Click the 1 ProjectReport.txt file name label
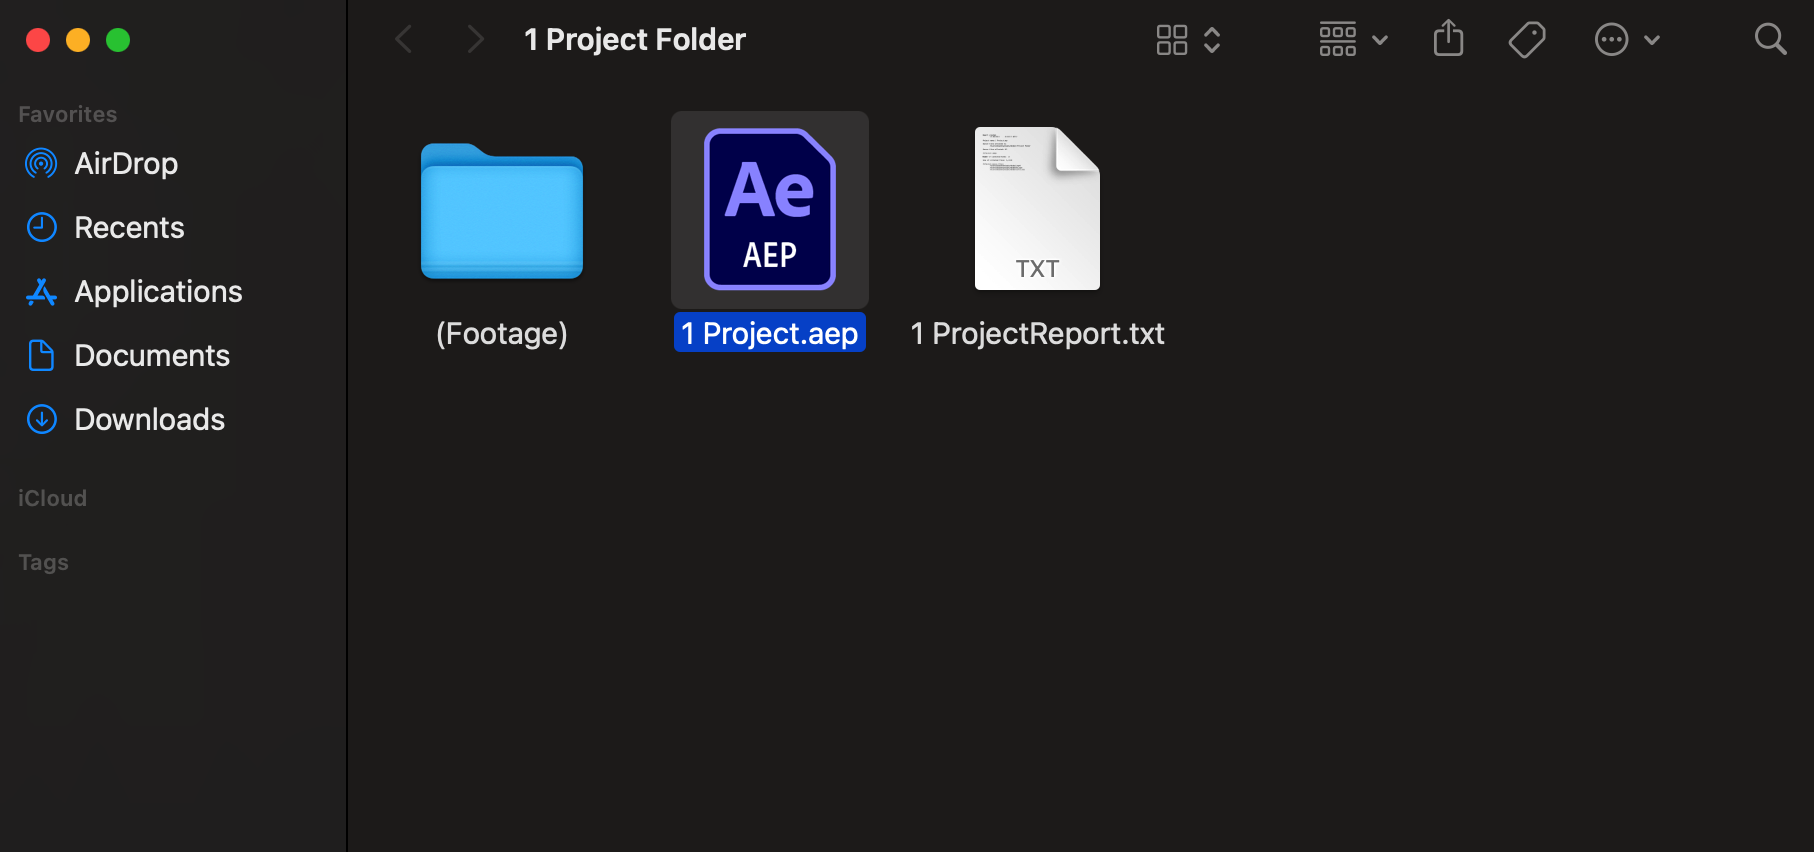 click(1037, 333)
